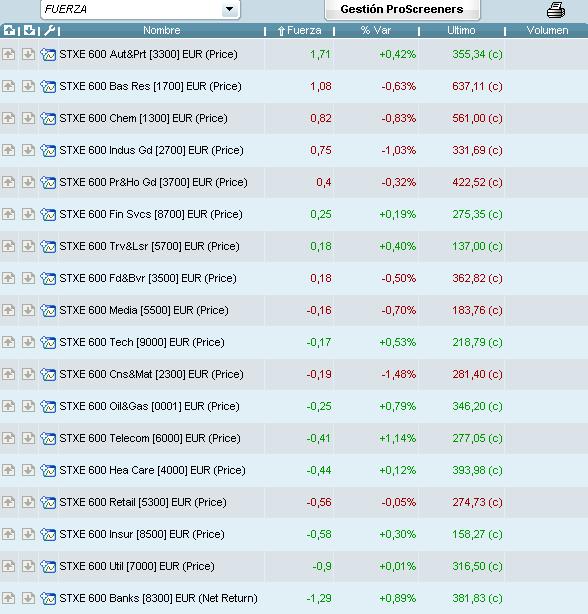Image resolution: width=588 pixels, height=614 pixels.
Task: Click down-arrow icon on Oil&Gas row
Action: tap(28, 406)
